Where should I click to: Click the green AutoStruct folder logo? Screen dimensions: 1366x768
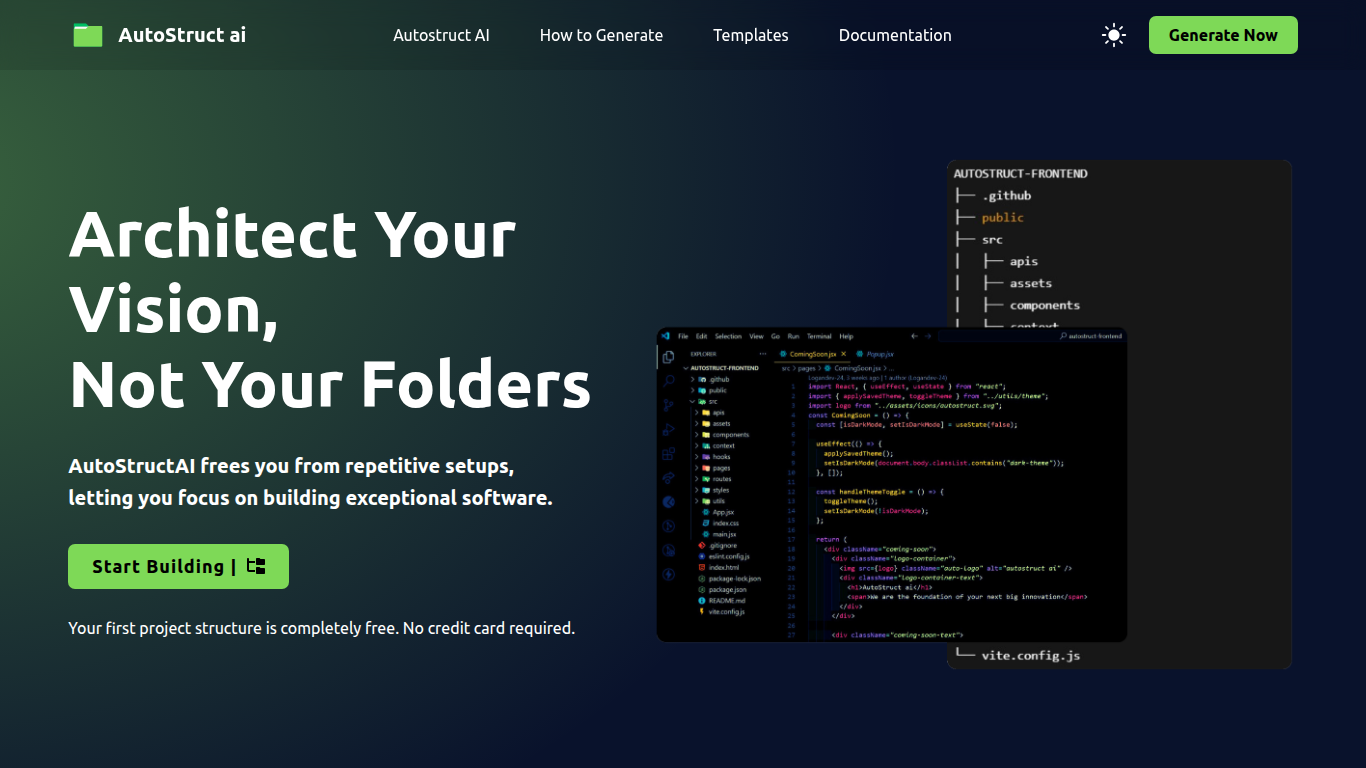(x=88, y=35)
